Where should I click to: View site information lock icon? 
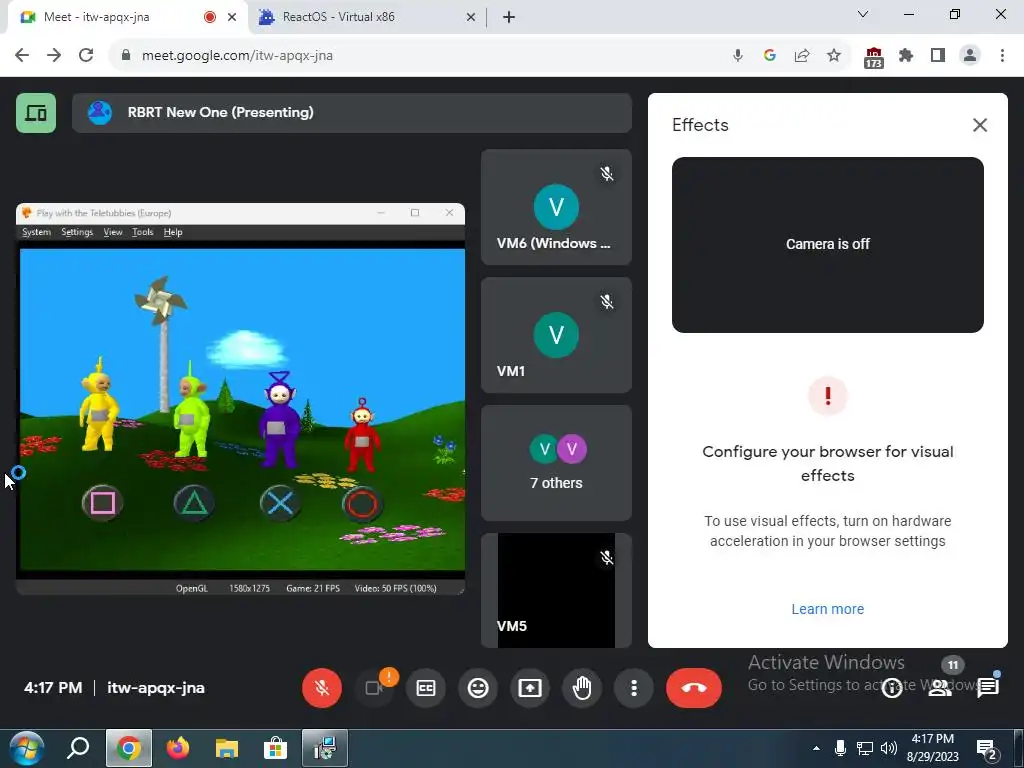pyautogui.click(x=126, y=56)
